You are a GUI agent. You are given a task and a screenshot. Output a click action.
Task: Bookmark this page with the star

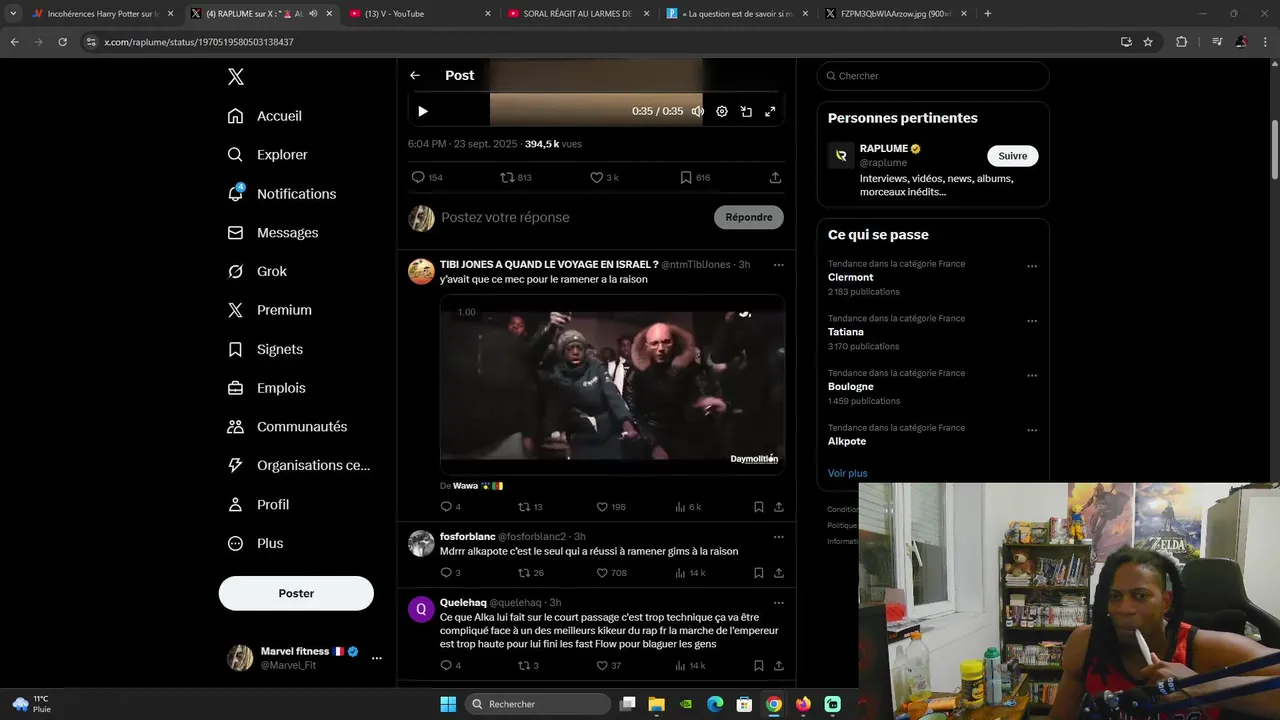pos(1148,42)
